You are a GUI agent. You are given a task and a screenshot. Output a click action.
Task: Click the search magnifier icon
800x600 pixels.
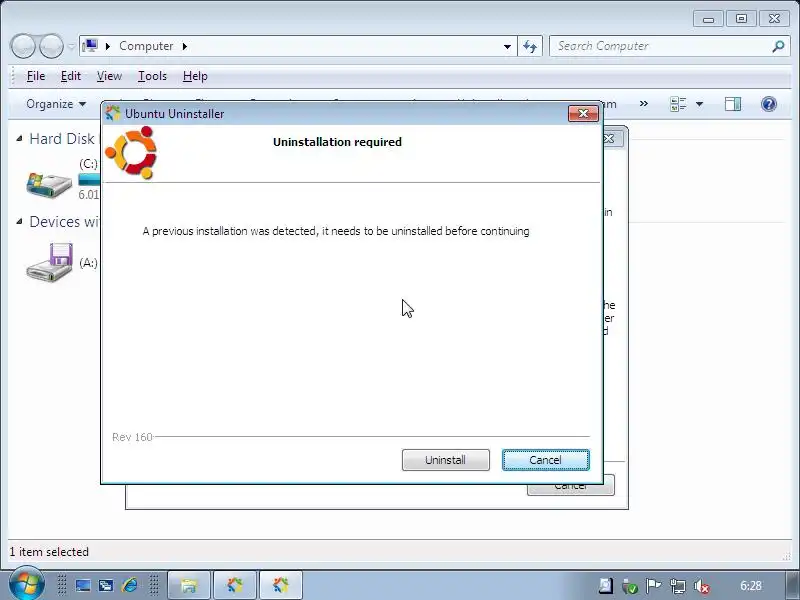click(x=779, y=46)
